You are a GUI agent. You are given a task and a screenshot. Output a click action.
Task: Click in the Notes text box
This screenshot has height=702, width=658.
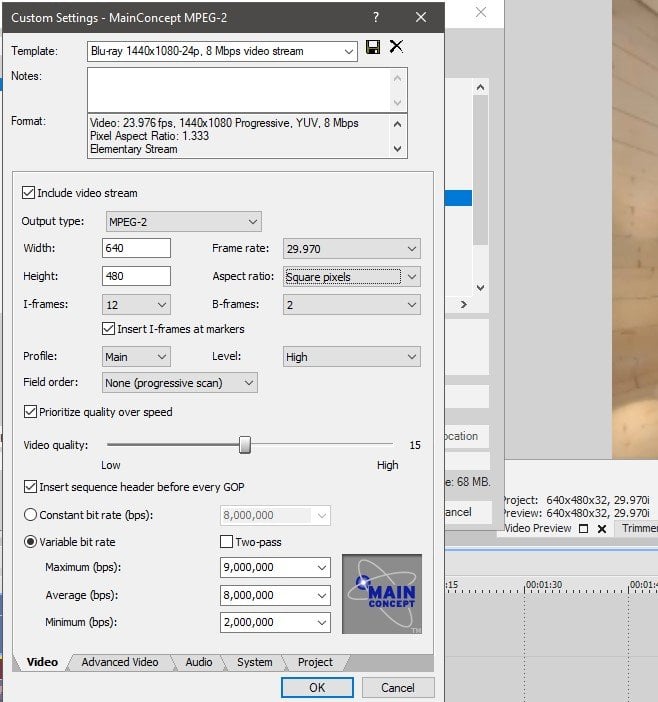pos(239,90)
